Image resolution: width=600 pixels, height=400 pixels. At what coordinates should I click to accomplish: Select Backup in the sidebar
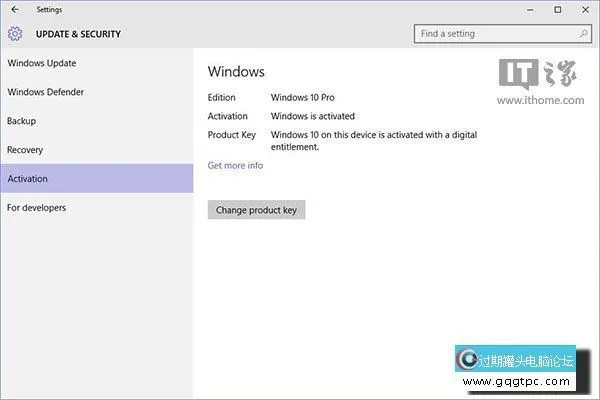coord(22,121)
